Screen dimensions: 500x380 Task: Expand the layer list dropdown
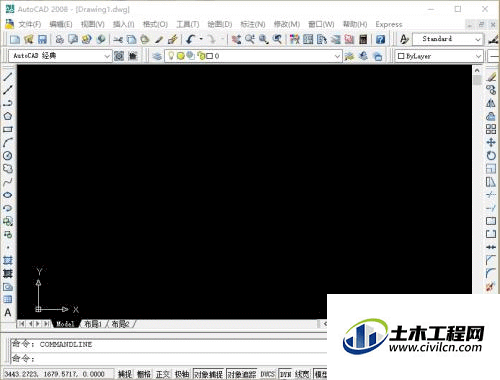point(337,56)
